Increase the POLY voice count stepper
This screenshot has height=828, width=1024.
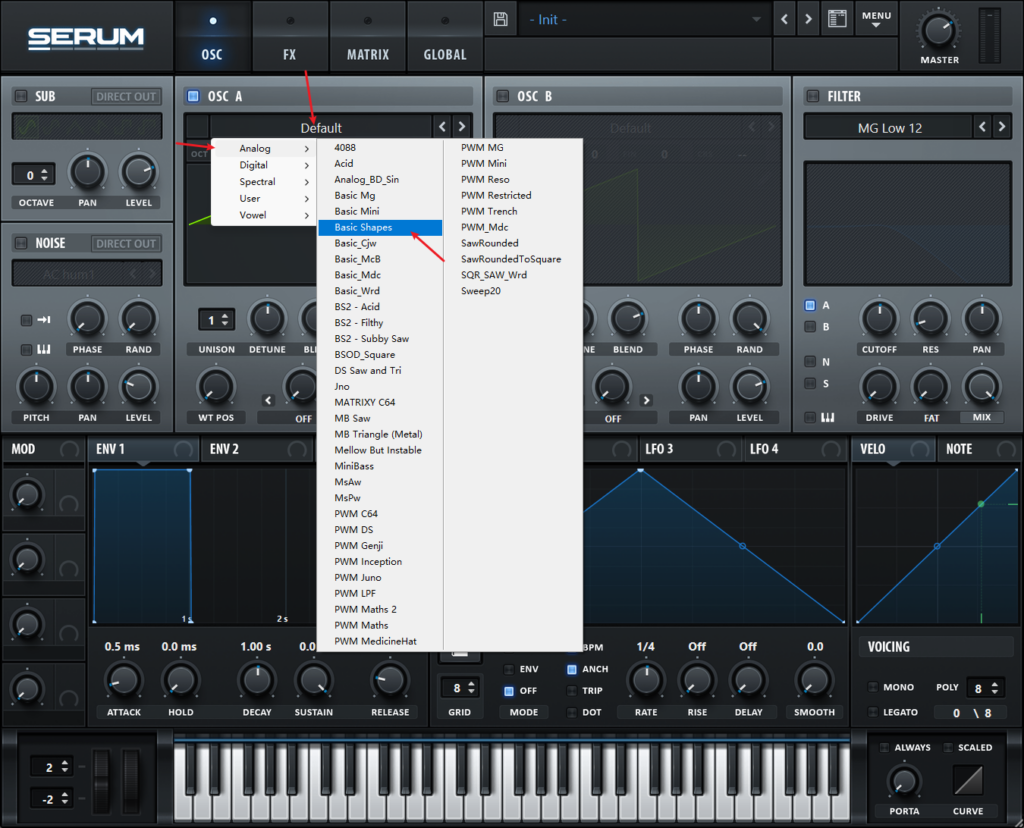coord(998,684)
